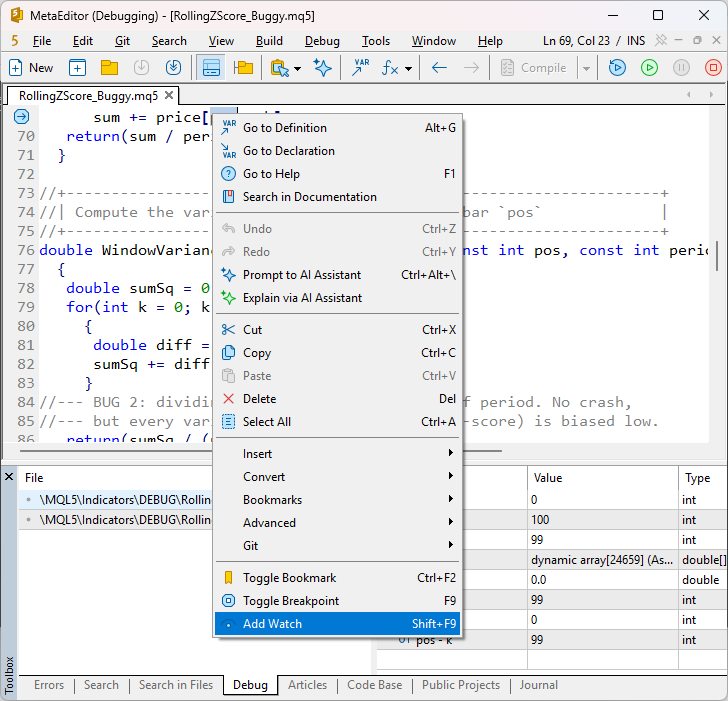The width and height of the screenshot is (728, 701).
Task: Select Copy from the context menu
Action: 338,353
